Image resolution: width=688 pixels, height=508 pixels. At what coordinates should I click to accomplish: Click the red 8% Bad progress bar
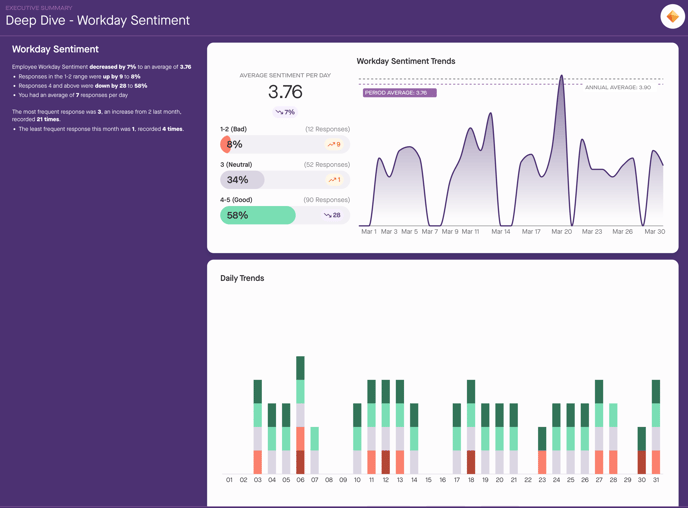pyautogui.click(x=227, y=145)
